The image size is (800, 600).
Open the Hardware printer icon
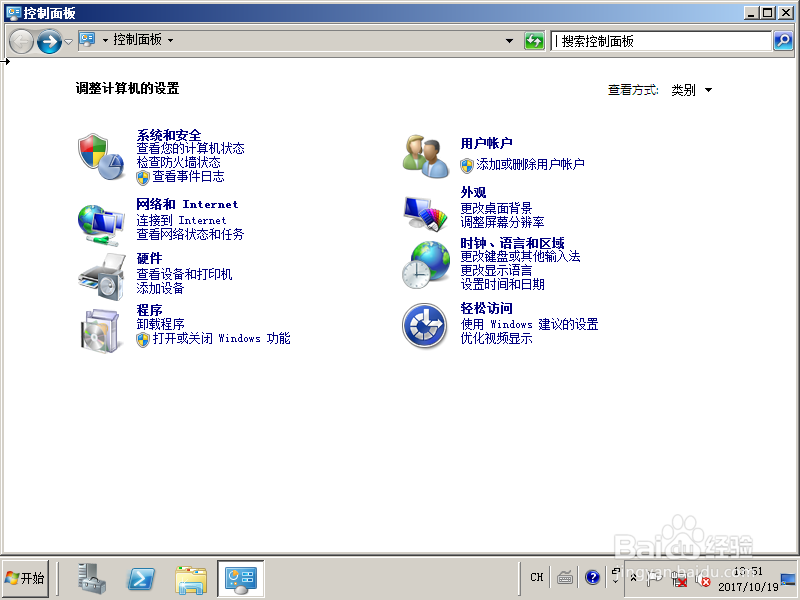102,277
